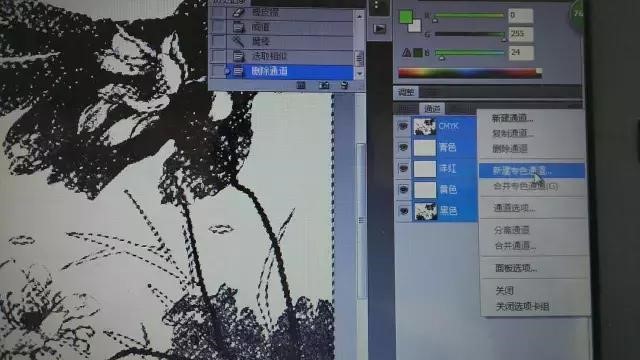Click the 黄色 channel thumbnail
This screenshot has height=360, width=640.
(x=425, y=190)
